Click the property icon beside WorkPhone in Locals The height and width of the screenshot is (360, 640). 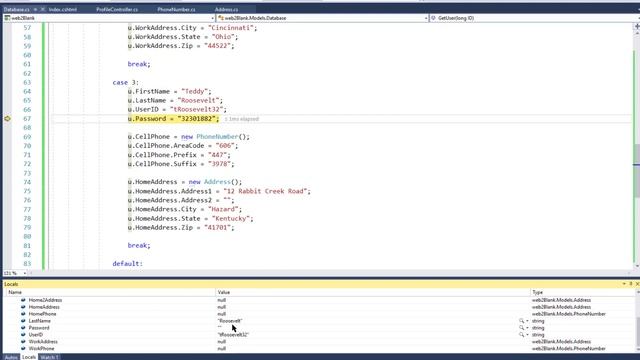23,349
